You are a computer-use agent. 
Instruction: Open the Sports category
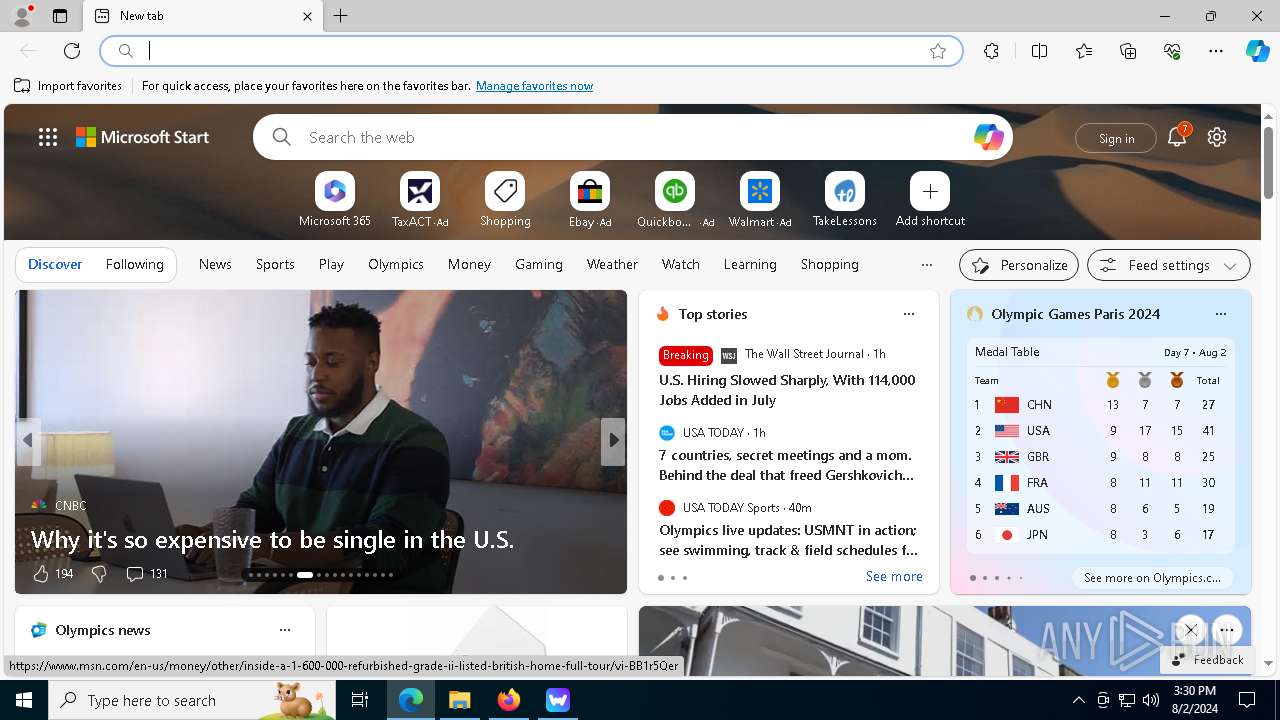point(275,265)
